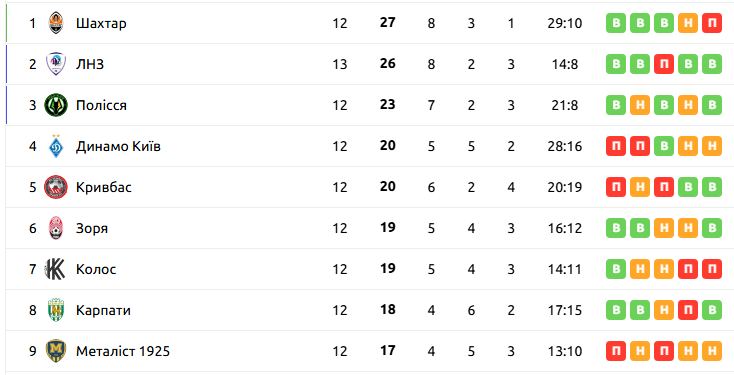Open the Шахтар team name link
Viewport: 734px width, 375px height.
tap(101, 23)
